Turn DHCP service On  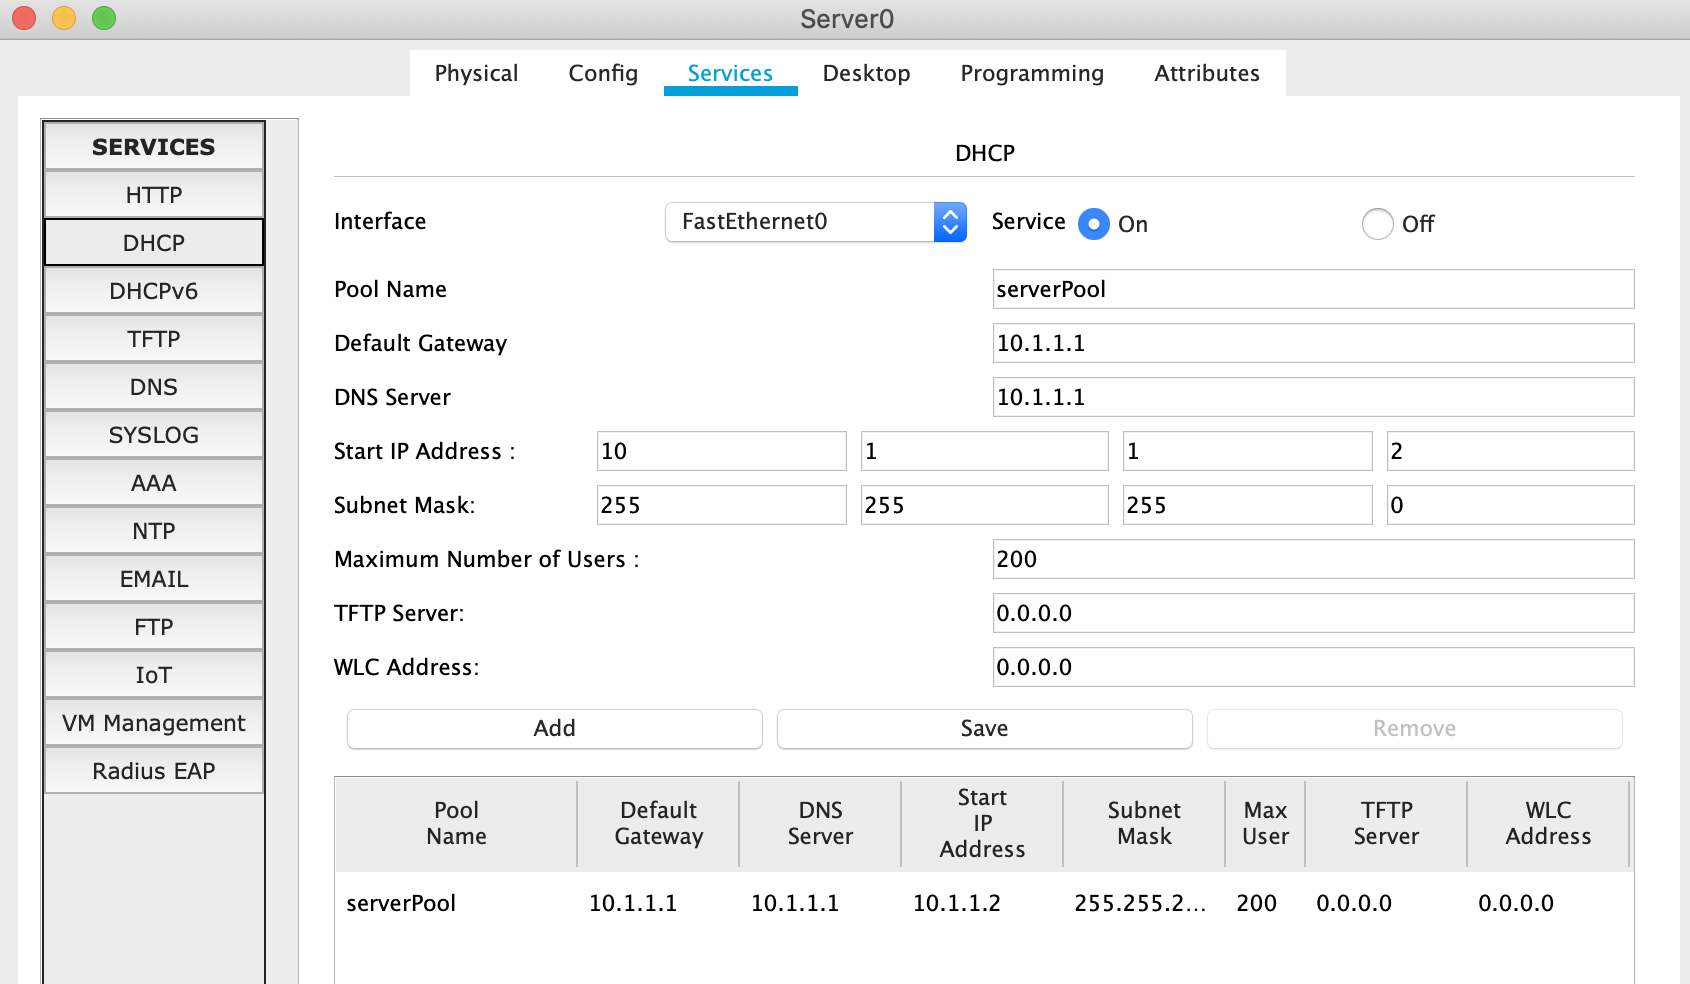1094,224
